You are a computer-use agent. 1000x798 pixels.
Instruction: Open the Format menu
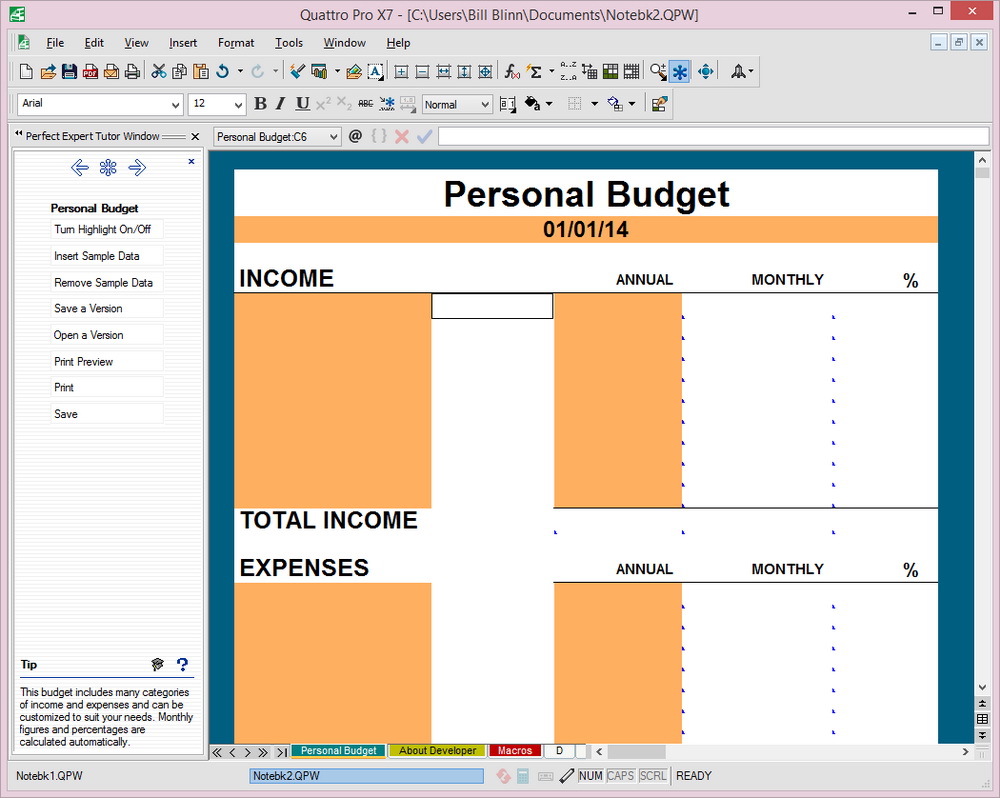tap(236, 43)
